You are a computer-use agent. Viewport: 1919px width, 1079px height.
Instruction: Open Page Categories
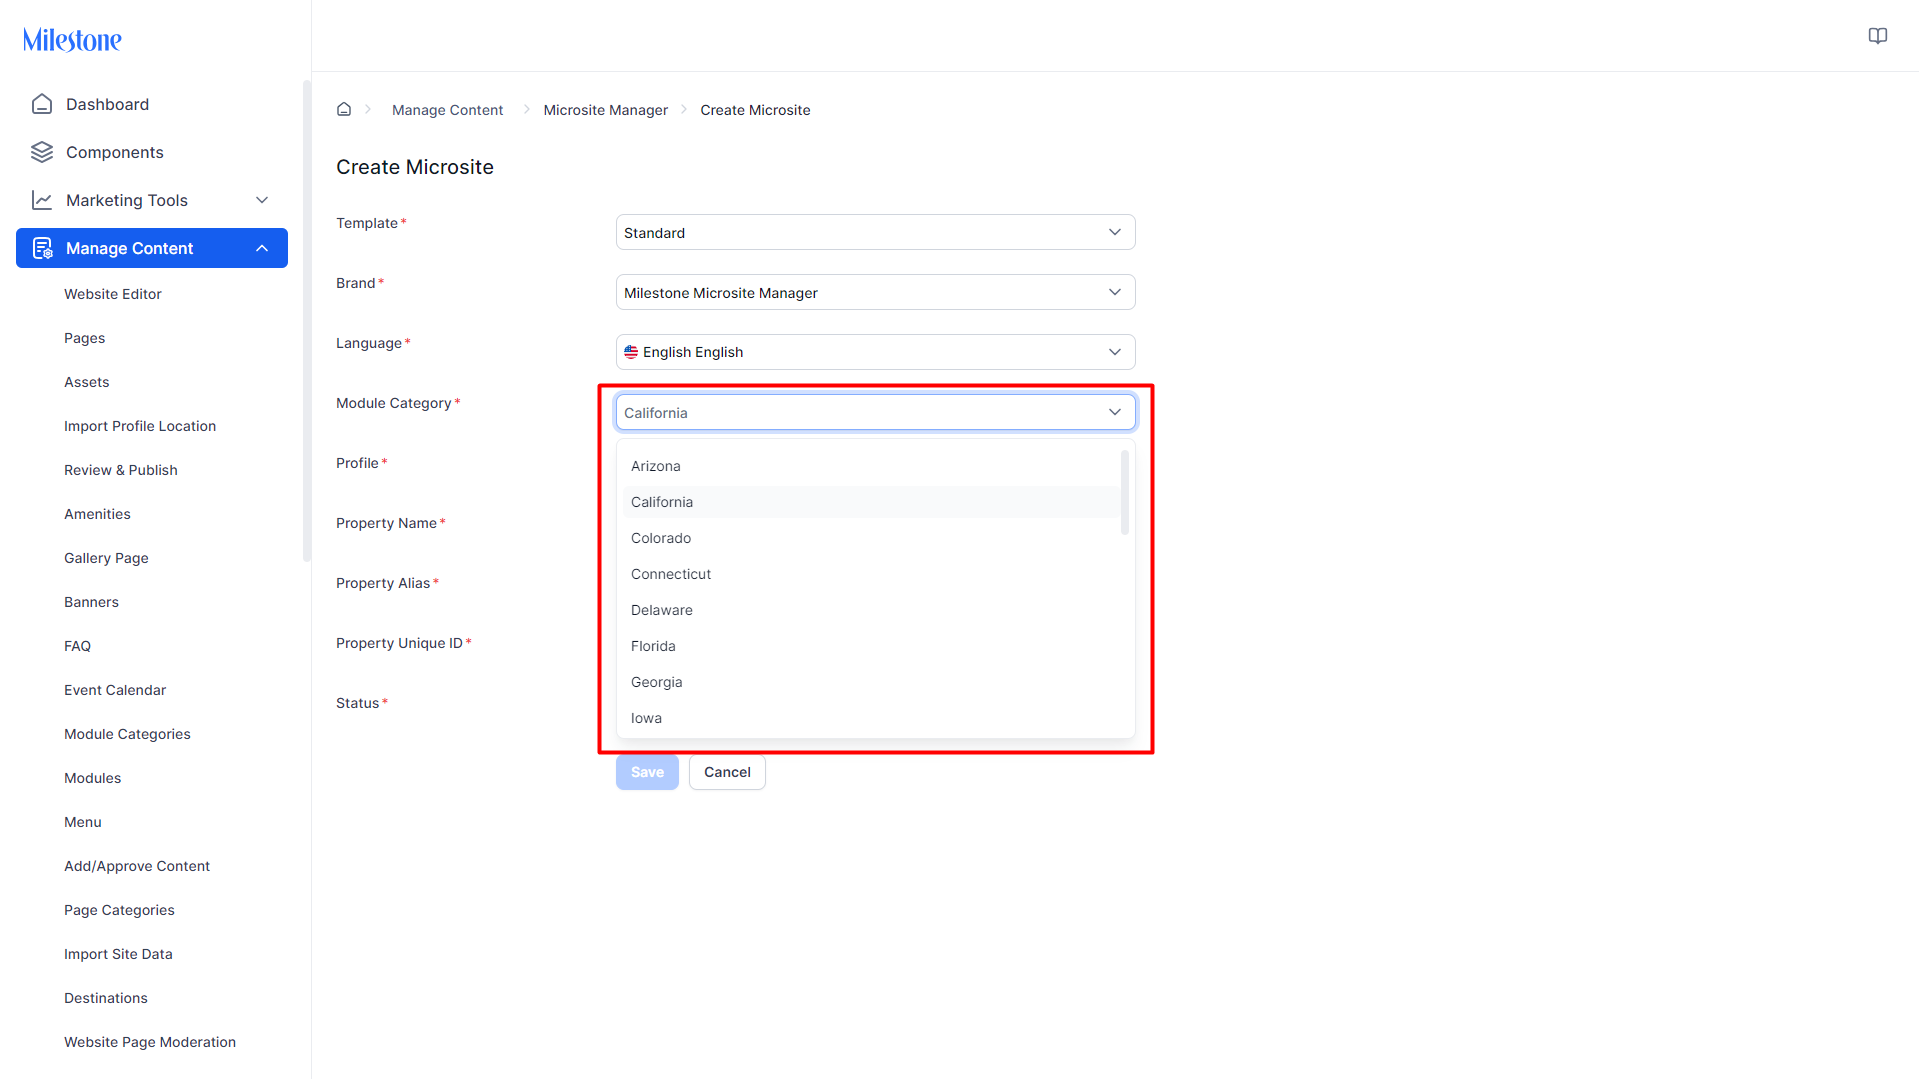tap(119, 910)
